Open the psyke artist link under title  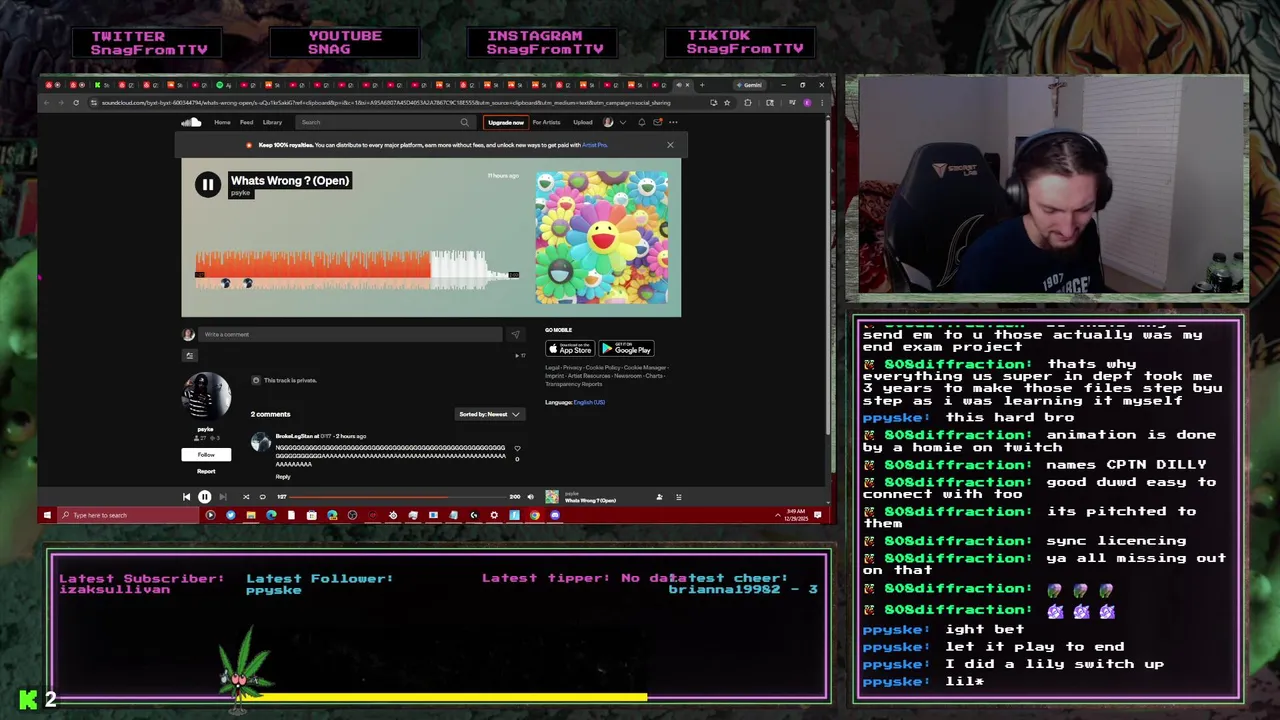240,193
